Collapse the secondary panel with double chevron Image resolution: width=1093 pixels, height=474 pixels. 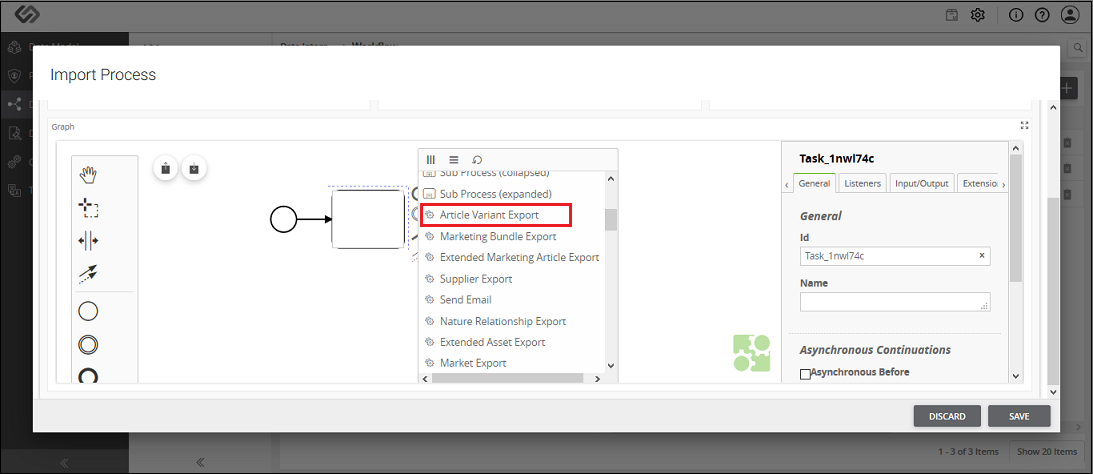(200, 462)
